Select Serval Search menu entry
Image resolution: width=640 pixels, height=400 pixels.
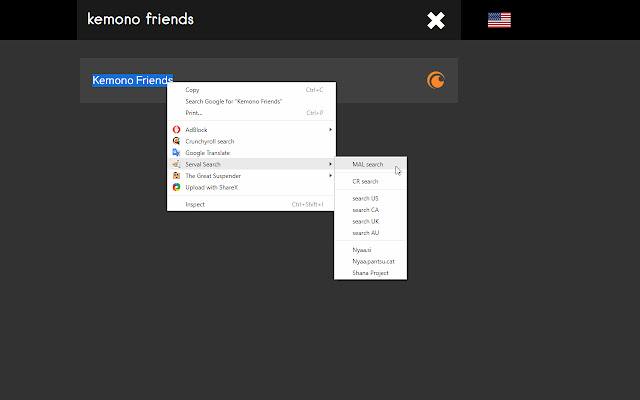[x=251, y=164]
